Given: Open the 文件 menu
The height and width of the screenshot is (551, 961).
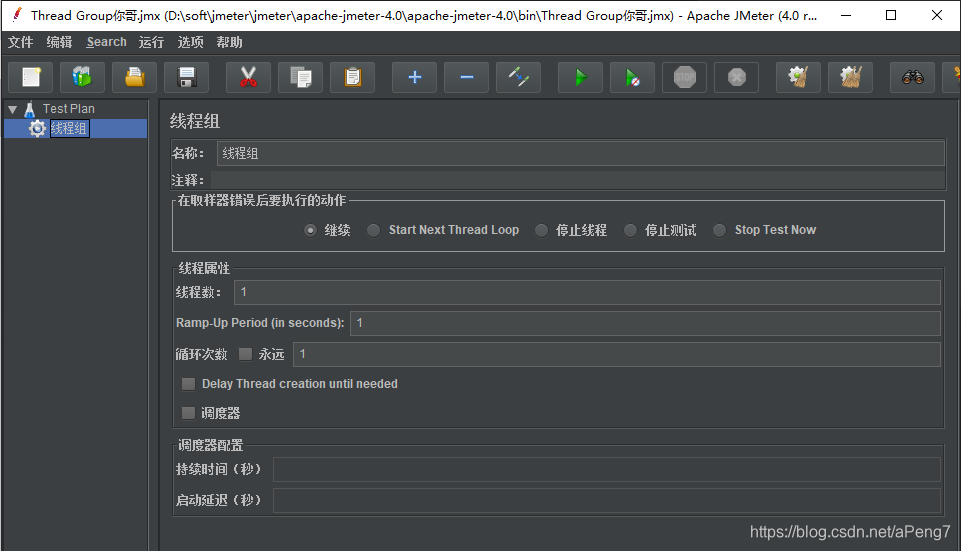Looking at the screenshot, I should pyautogui.click(x=20, y=42).
